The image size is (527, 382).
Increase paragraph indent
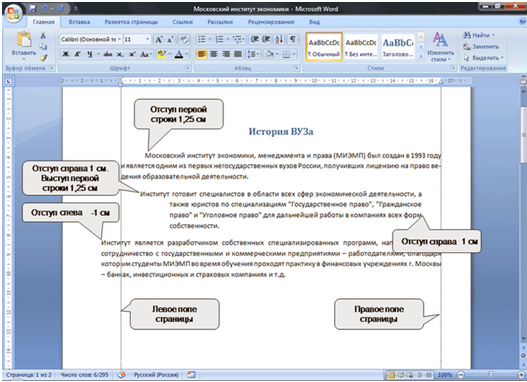(x=266, y=40)
